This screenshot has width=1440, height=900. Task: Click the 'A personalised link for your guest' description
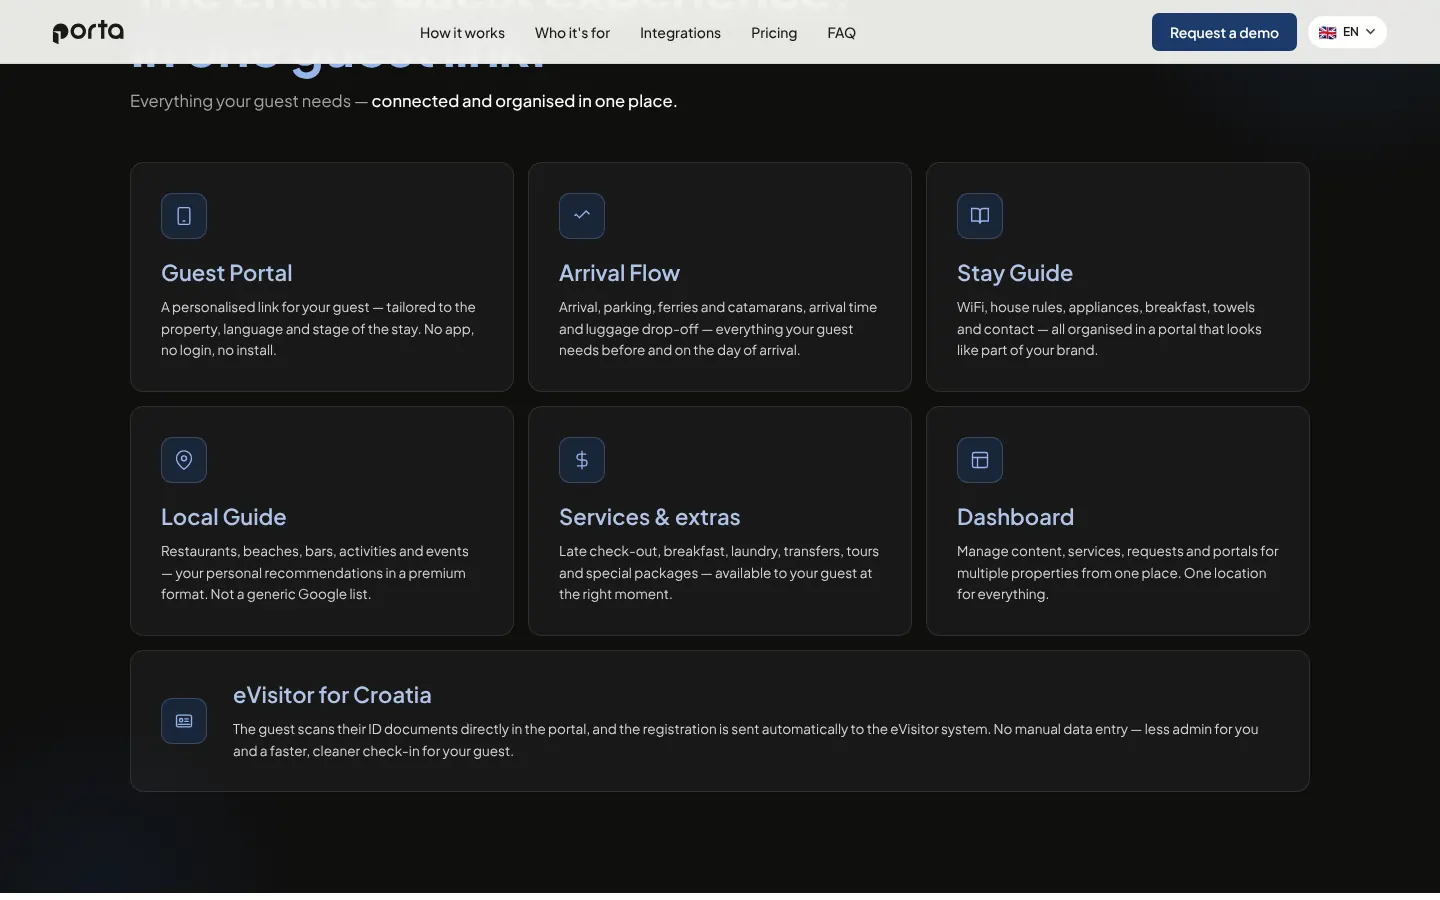(319, 329)
